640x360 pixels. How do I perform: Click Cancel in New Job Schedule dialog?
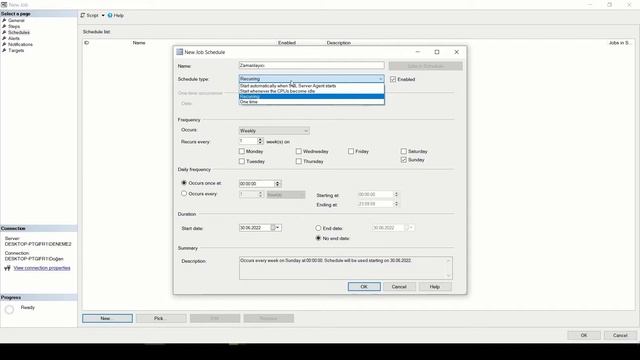[x=399, y=287]
